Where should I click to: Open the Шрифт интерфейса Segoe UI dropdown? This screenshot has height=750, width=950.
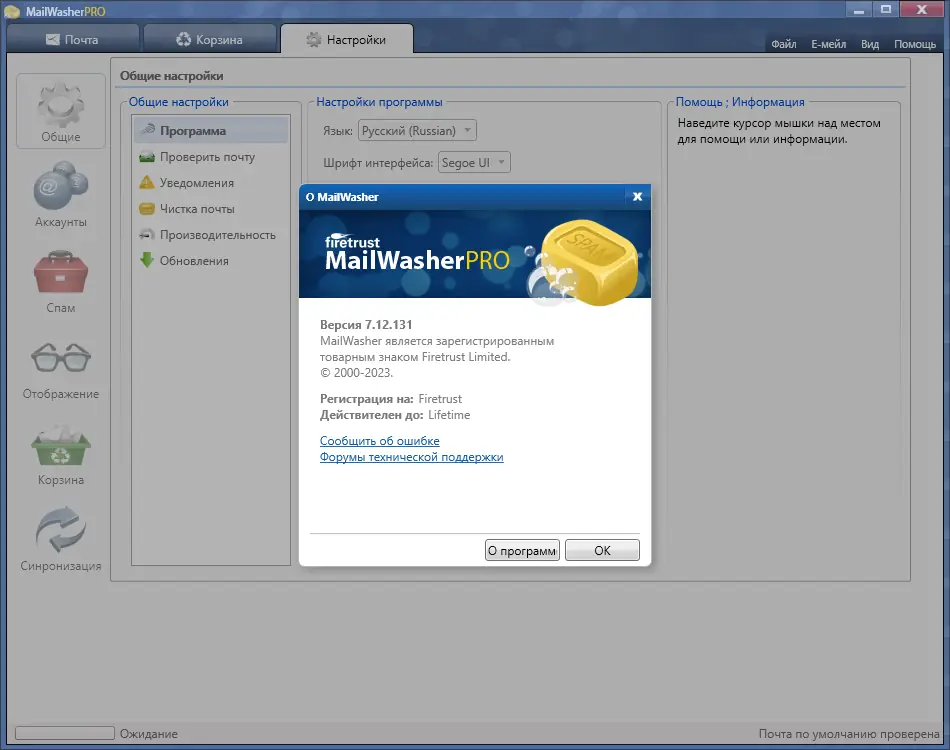(x=474, y=162)
